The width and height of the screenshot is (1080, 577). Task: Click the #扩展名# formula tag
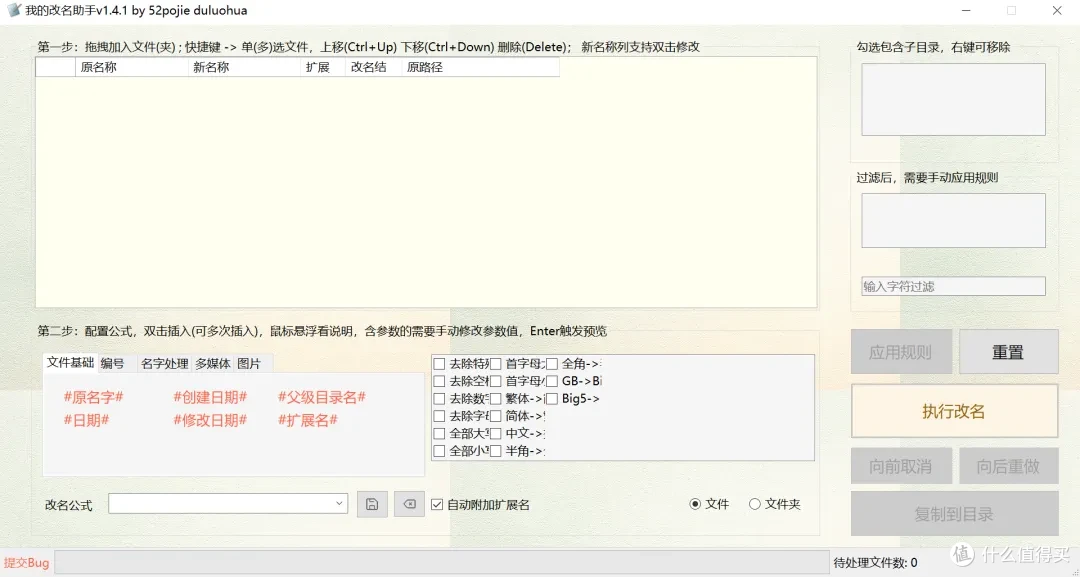click(x=308, y=420)
